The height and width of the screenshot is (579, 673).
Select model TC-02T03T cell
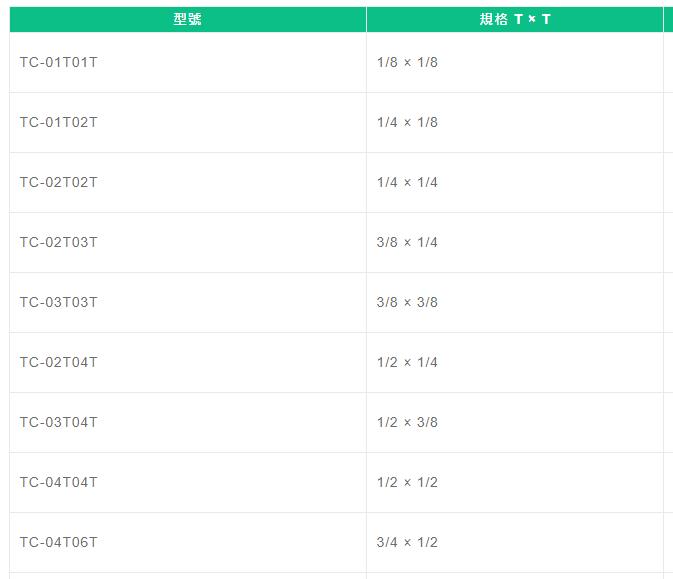pos(188,243)
